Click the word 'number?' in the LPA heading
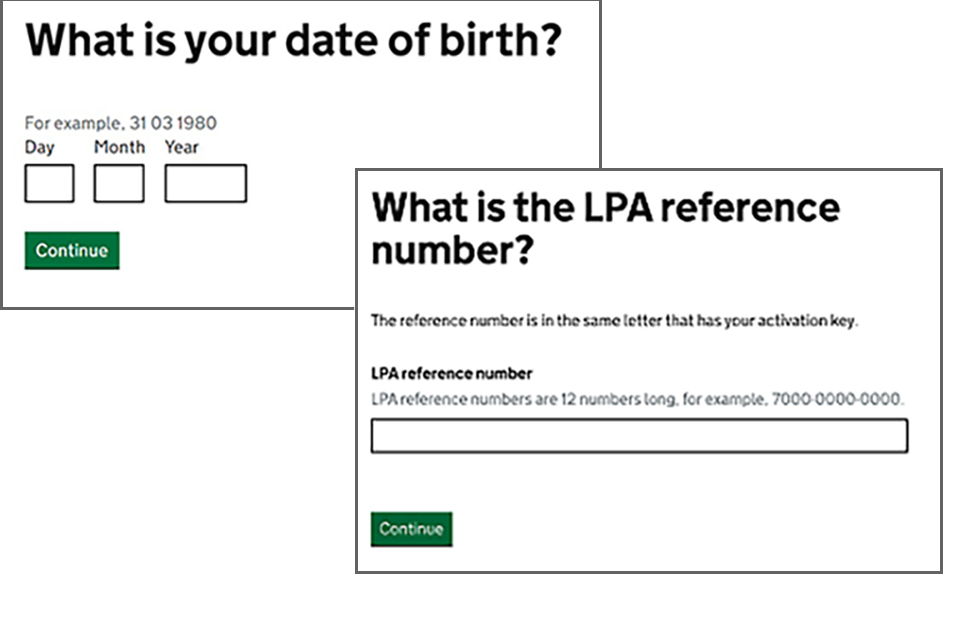 450,251
